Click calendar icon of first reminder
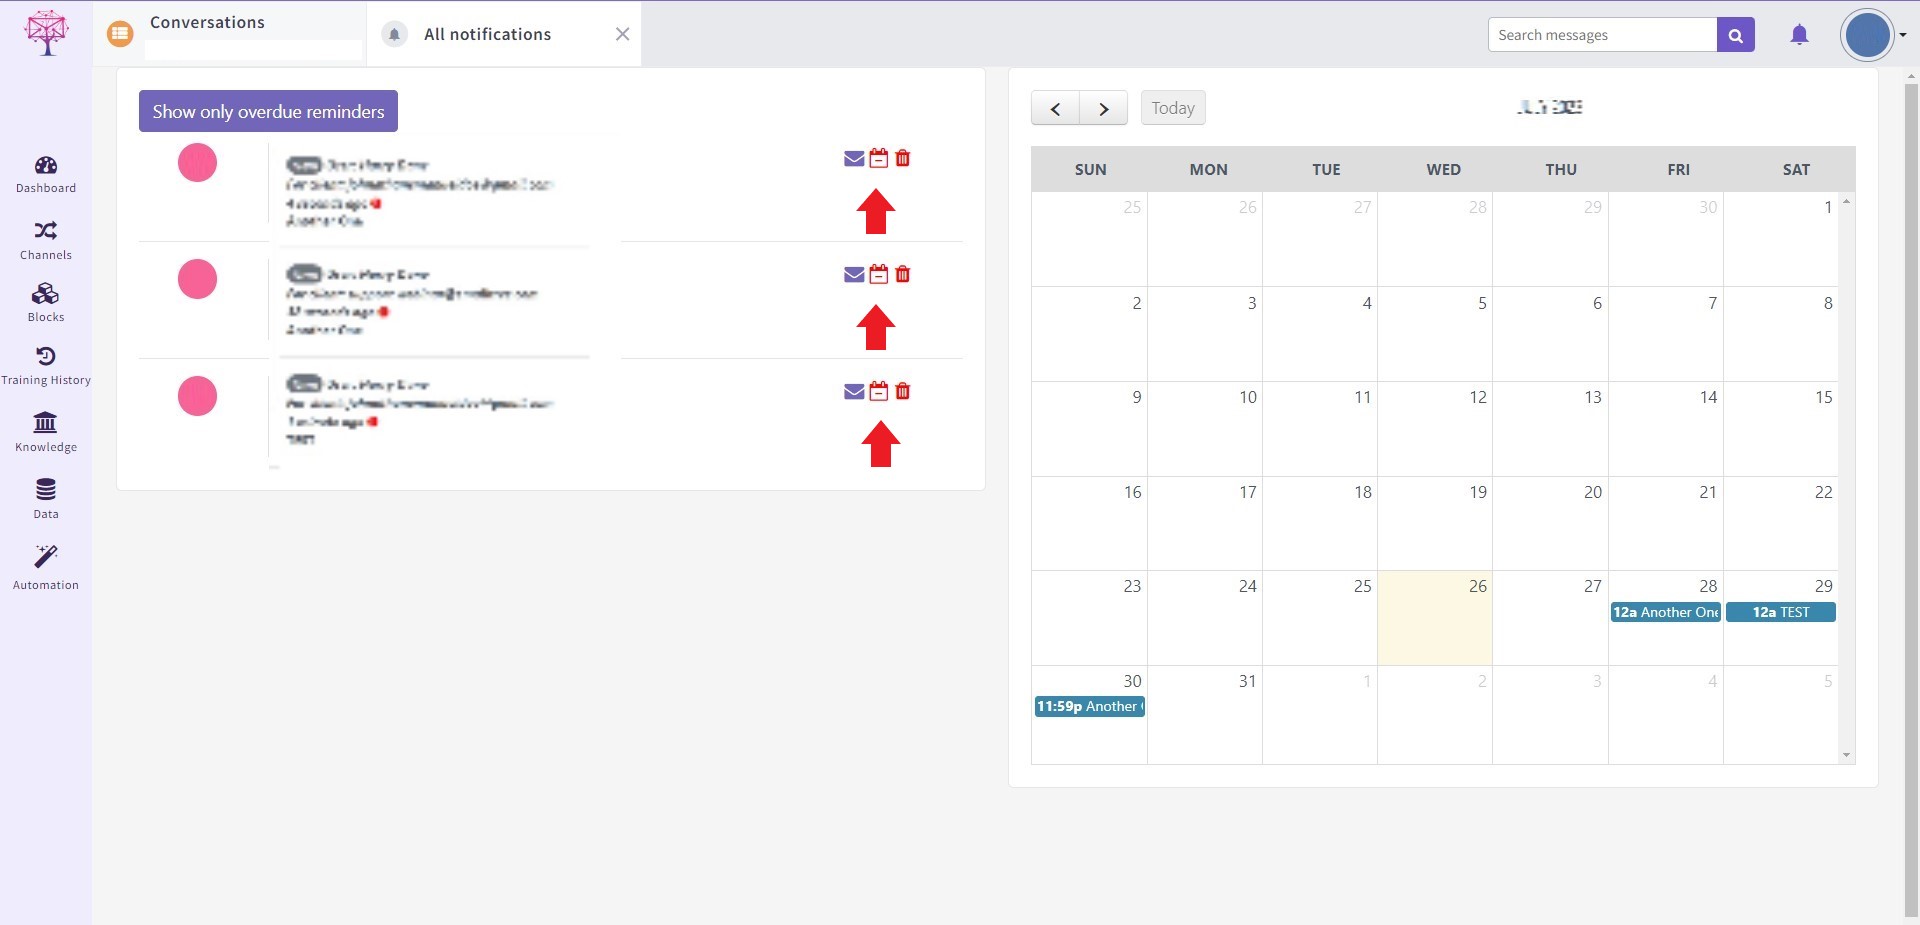Viewport: 1920px width, 925px height. [878, 158]
